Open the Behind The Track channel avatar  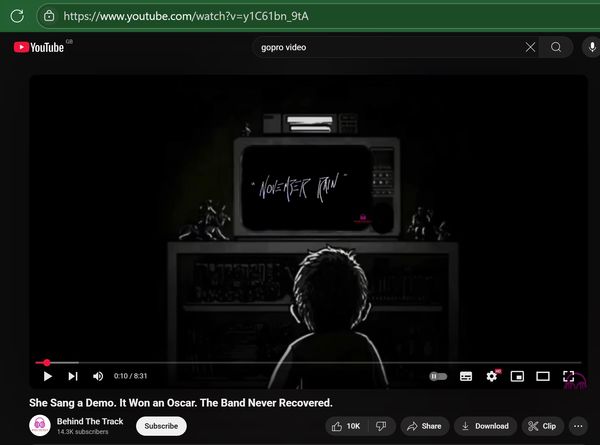tap(40, 425)
